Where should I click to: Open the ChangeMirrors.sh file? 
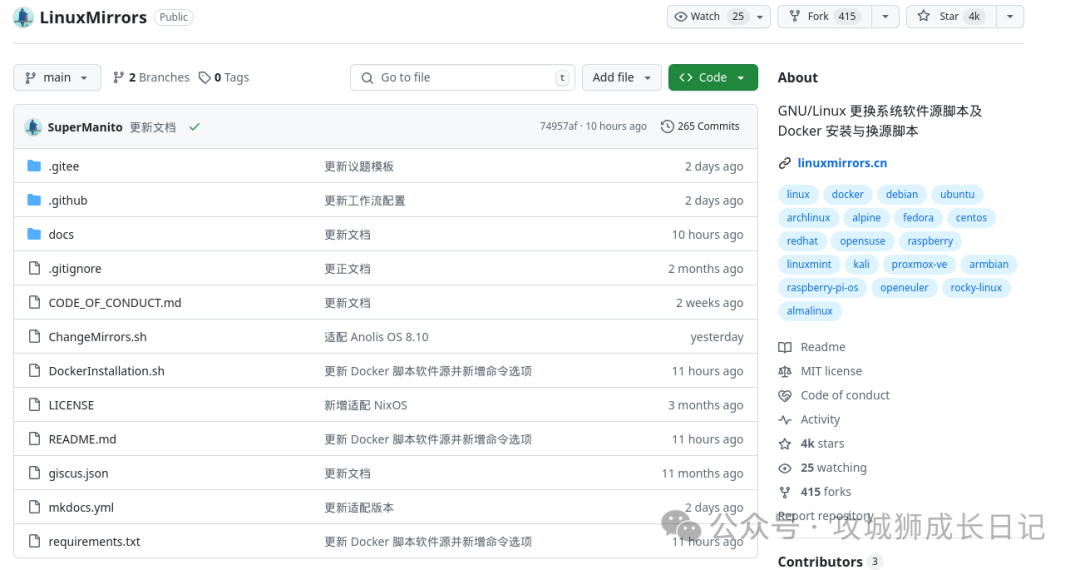click(x=97, y=337)
